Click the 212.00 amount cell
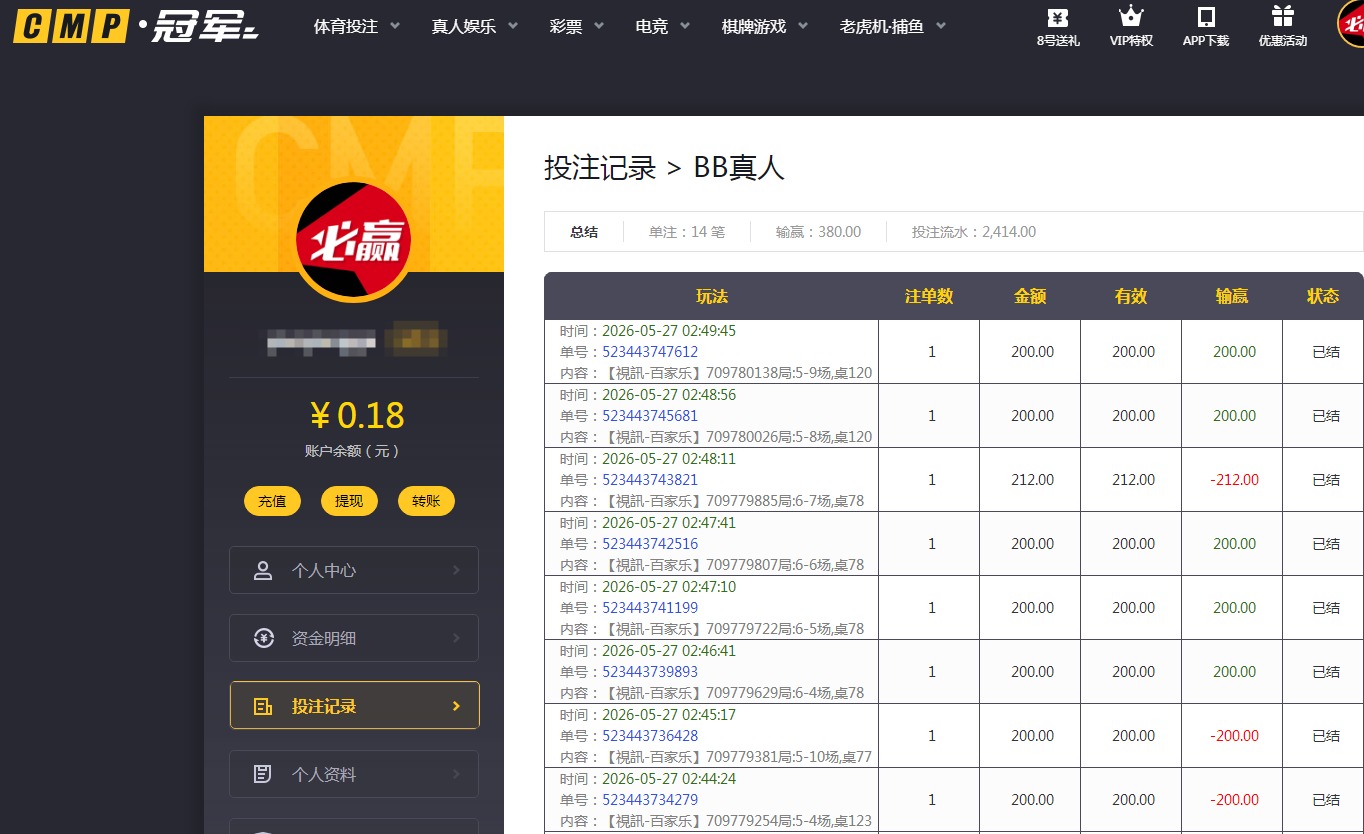This screenshot has width=1364, height=834. 1032,480
